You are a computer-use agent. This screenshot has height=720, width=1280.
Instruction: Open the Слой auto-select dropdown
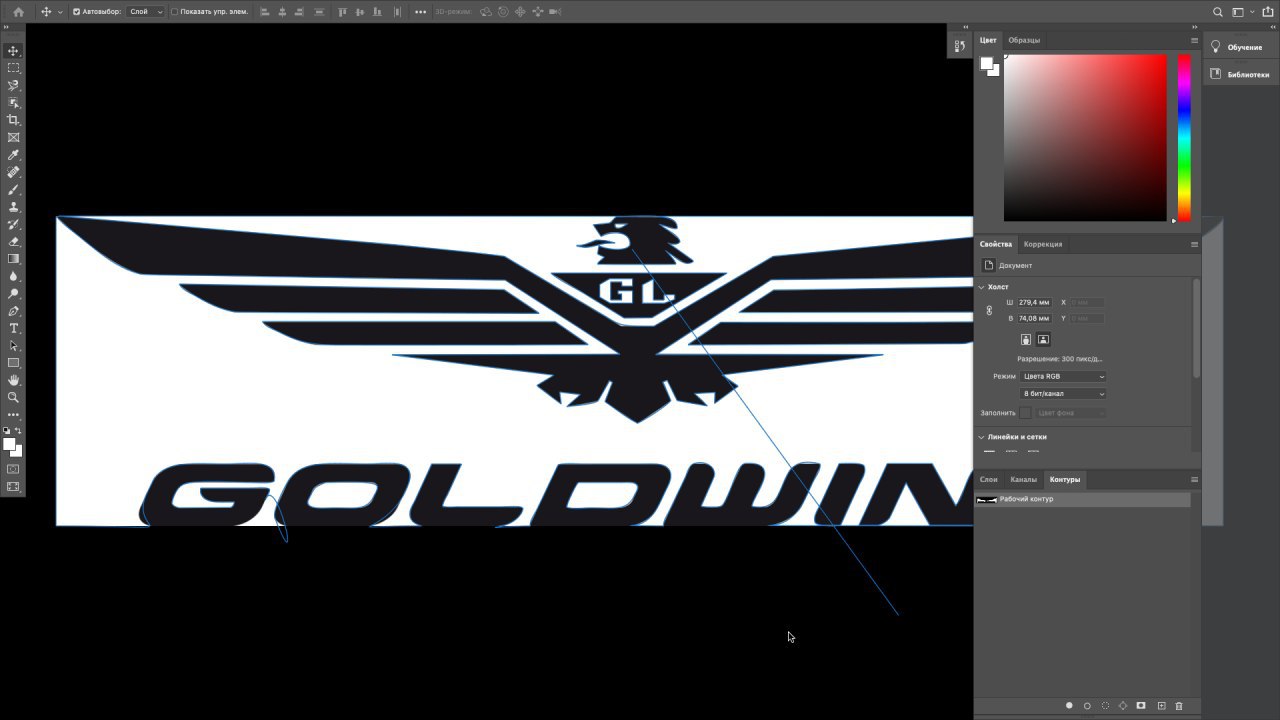146,12
